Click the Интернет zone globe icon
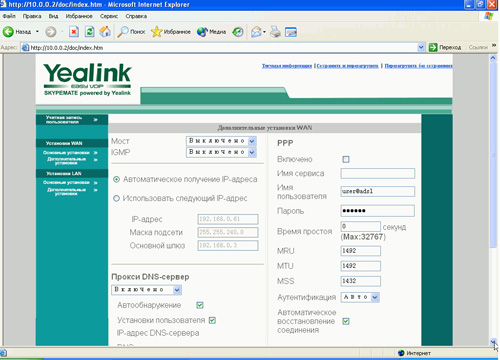Viewport: 500px width, 360px height. coord(401,353)
